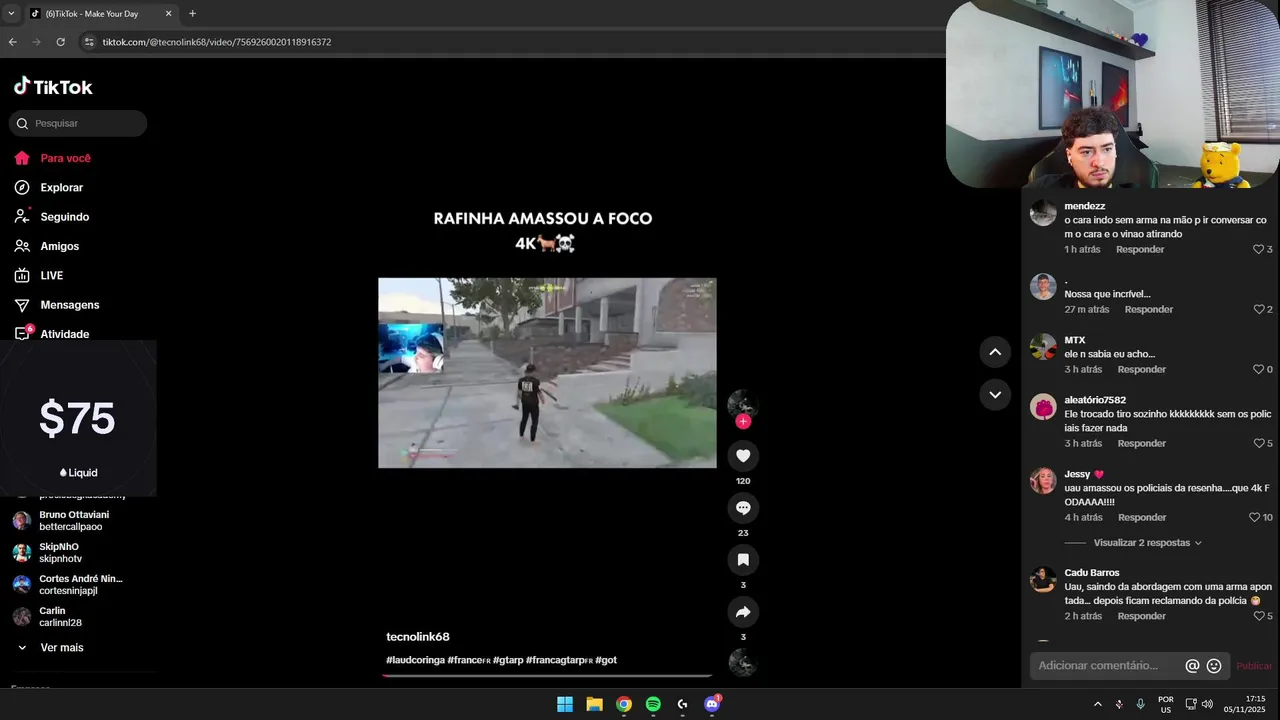
Task: Open Para você feed
Action: [52, 158]
